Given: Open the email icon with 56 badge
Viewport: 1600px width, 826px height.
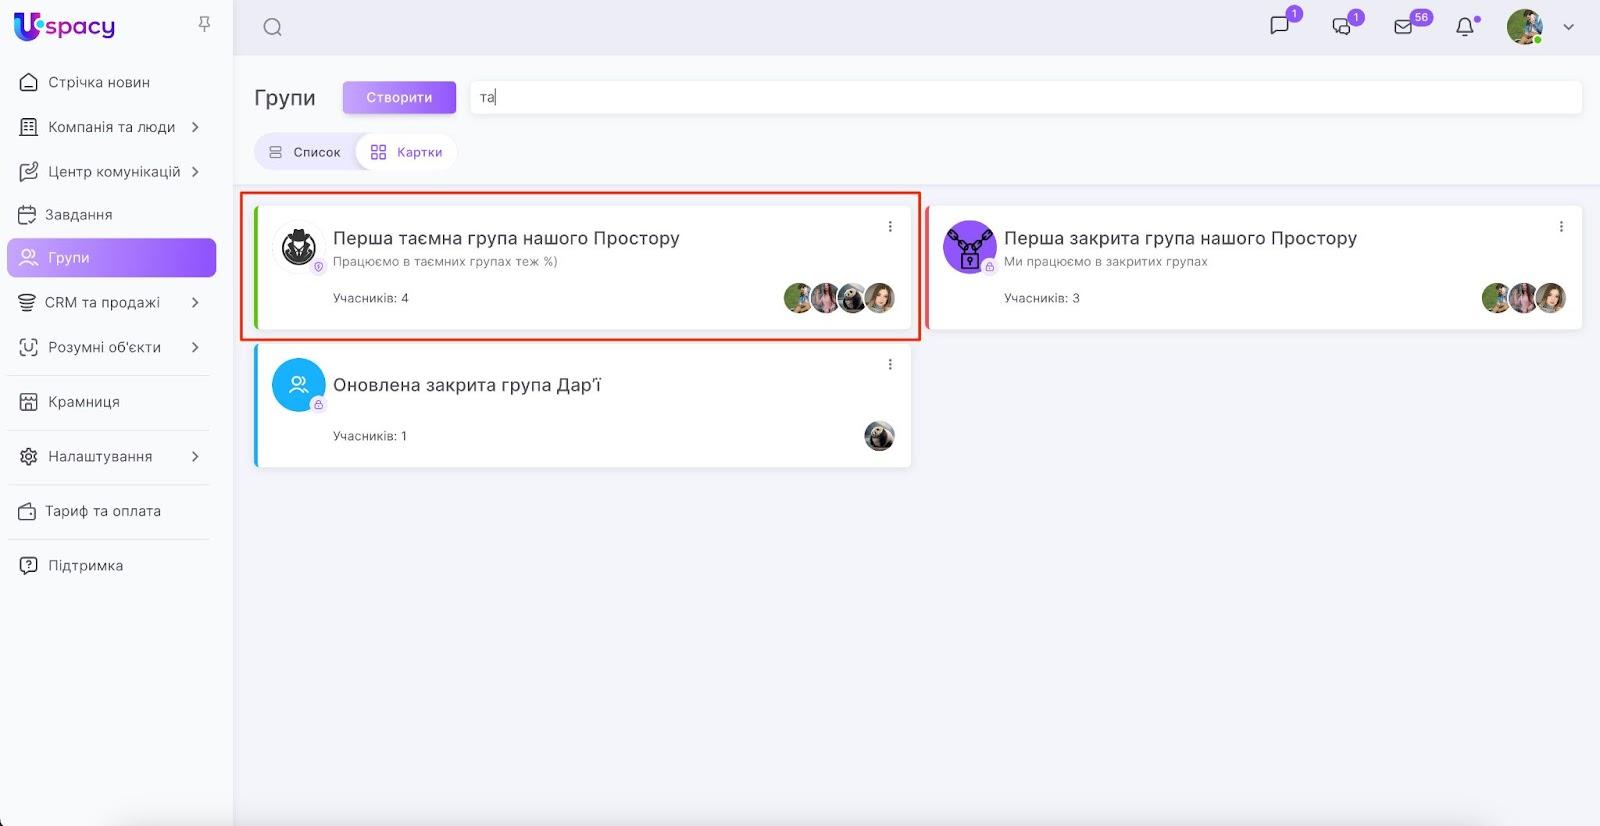Looking at the screenshot, I should click(1403, 27).
